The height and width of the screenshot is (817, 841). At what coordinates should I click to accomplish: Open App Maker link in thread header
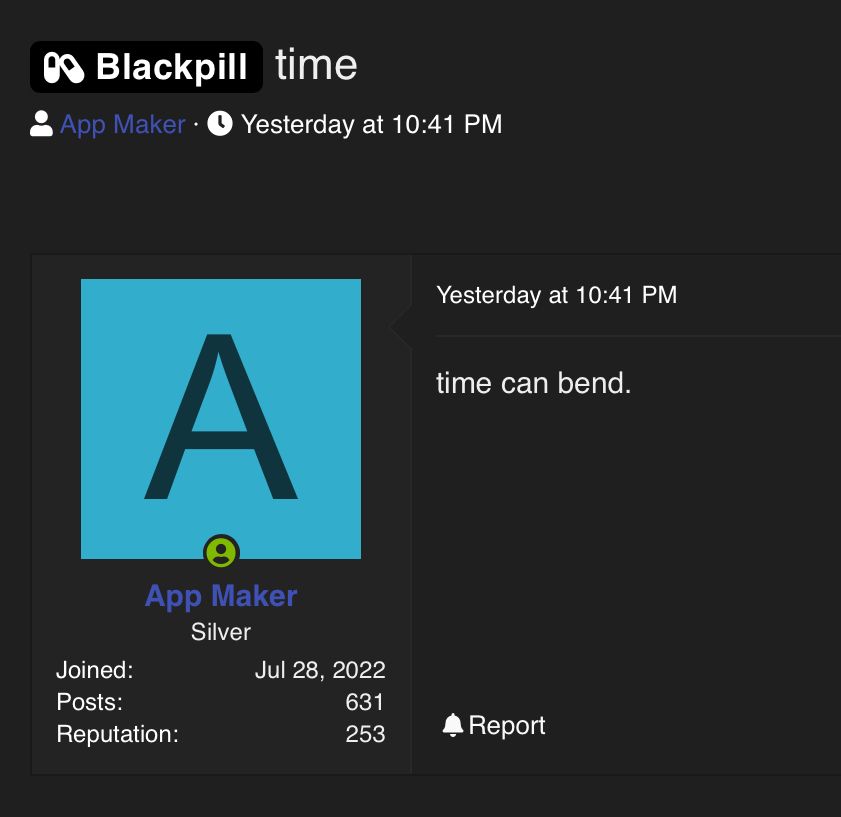[x=122, y=124]
